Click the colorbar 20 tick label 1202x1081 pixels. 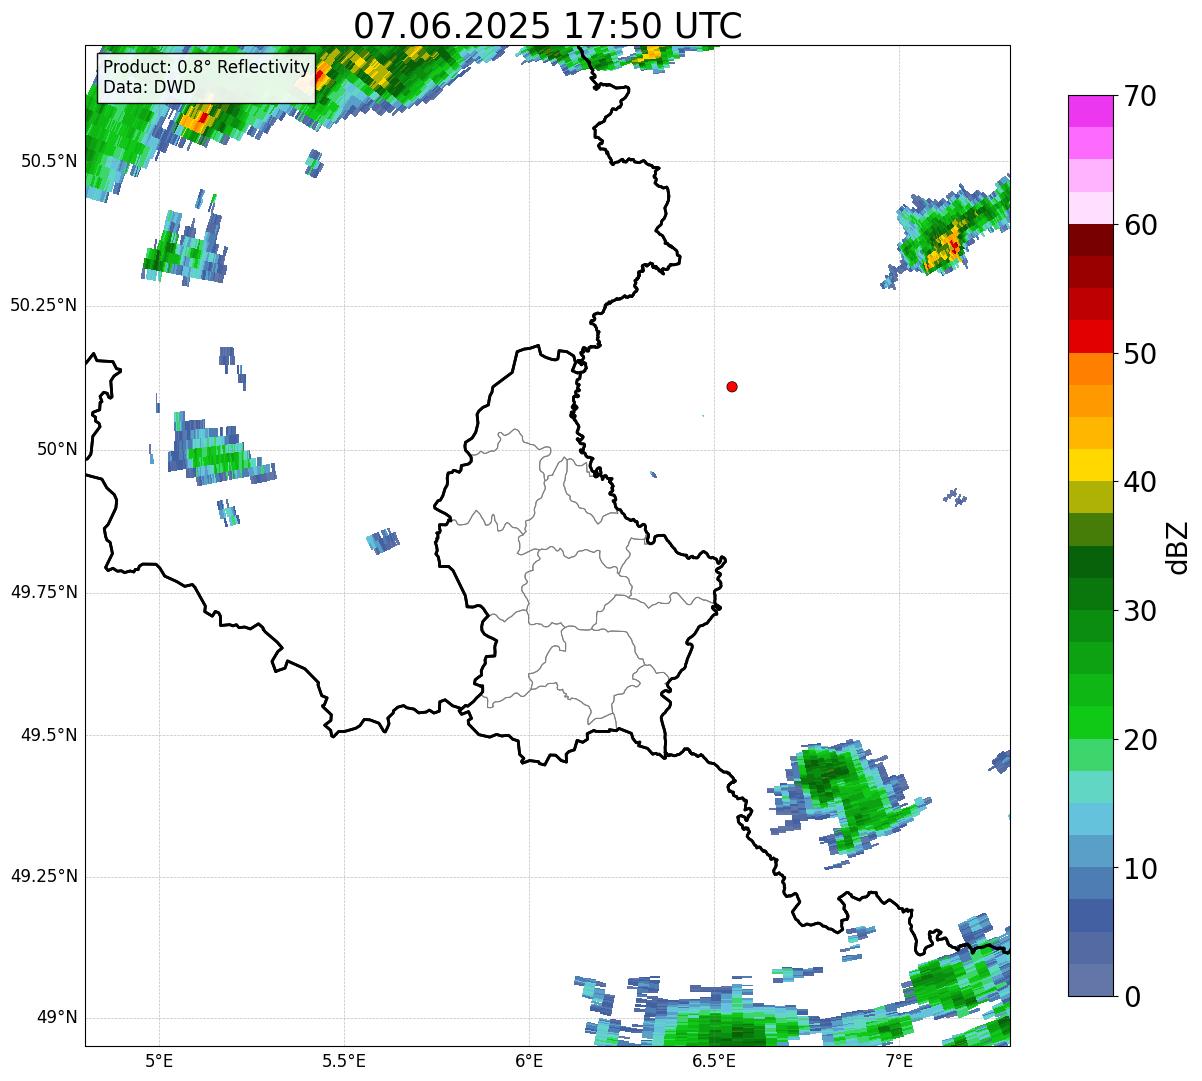(x=1140, y=740)
